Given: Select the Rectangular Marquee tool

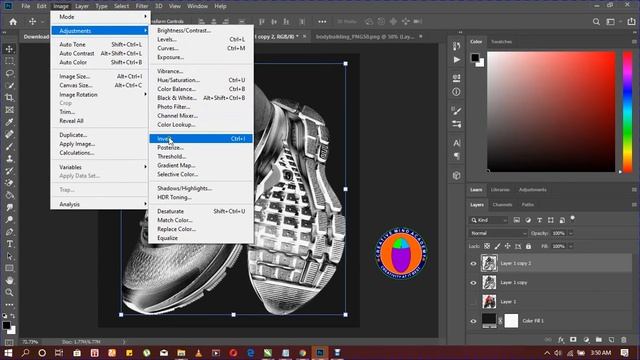Looking at the screenshot, I should pos(9,61).
